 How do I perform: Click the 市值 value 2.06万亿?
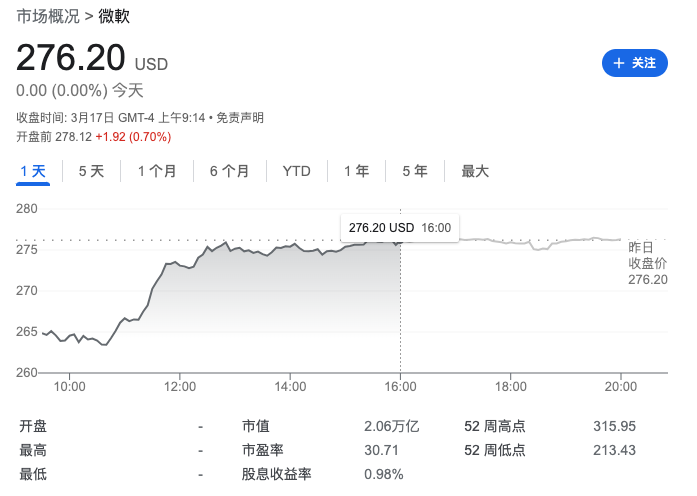point(391,426)
